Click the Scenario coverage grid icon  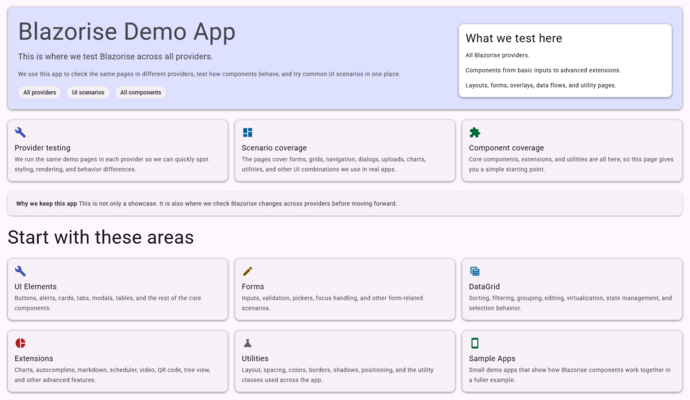point(248,132)
